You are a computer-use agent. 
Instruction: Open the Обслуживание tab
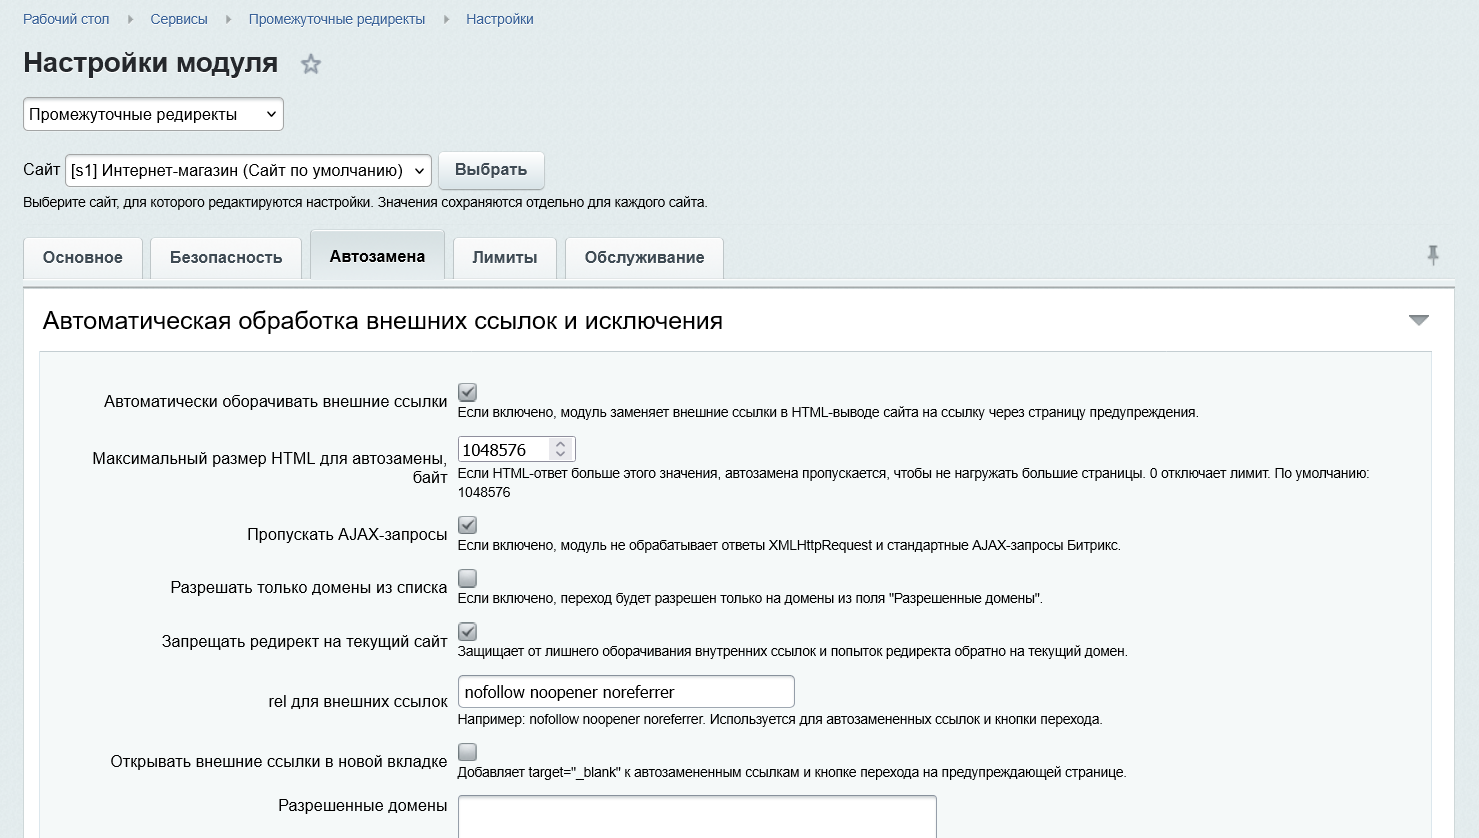pyautogui.click(x=644, y=258)
